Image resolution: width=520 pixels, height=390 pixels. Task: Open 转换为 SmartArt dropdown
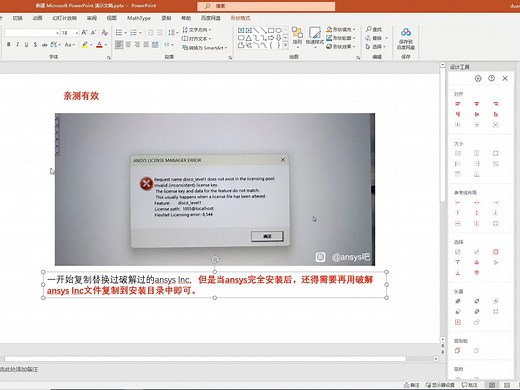pyautogui.click(x=204, y=48)
